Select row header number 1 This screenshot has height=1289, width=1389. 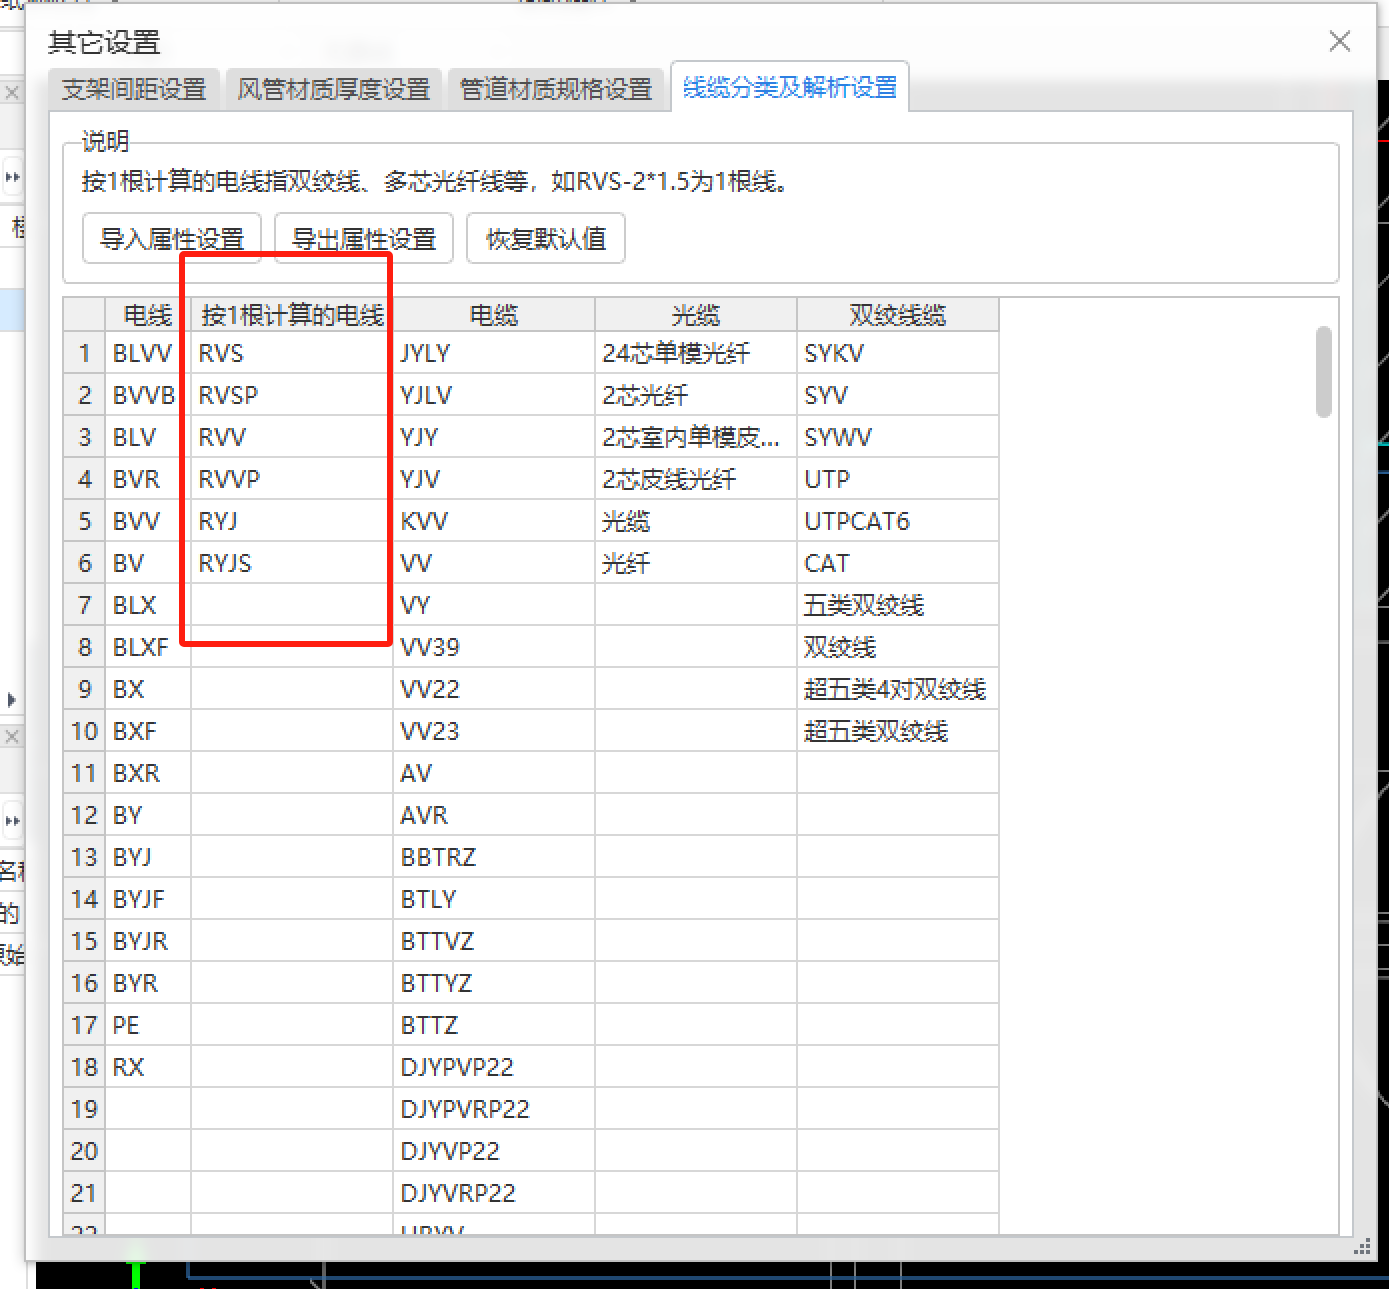(x=84, y=353)
